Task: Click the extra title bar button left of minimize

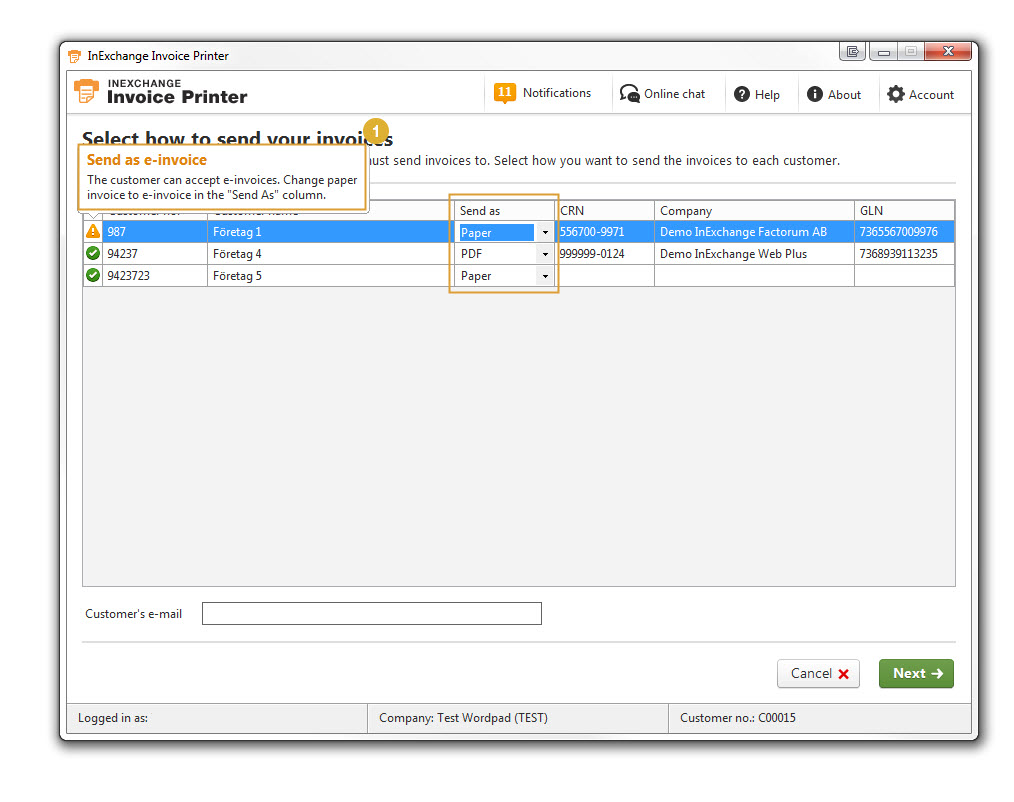Action: click(852, 51)
